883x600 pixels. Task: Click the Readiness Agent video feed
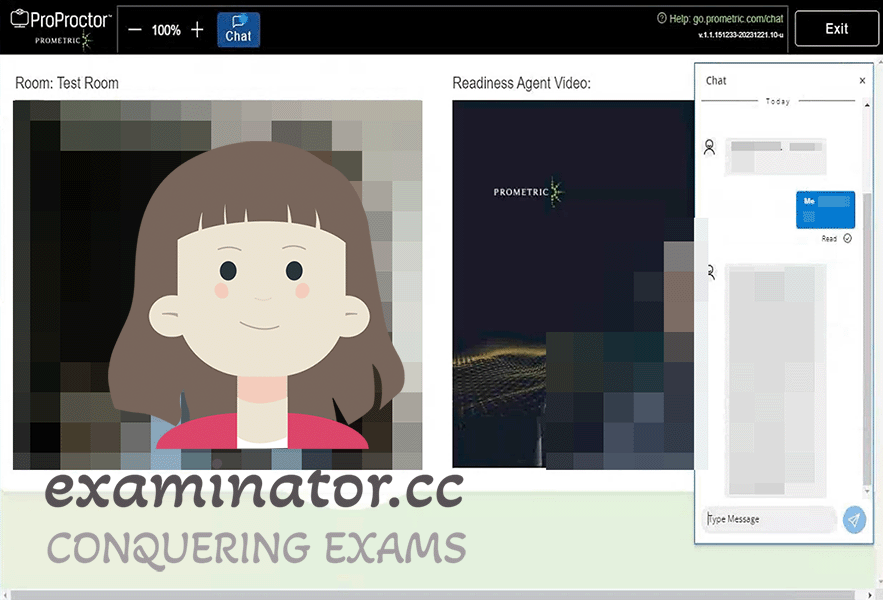pos(573,285)
